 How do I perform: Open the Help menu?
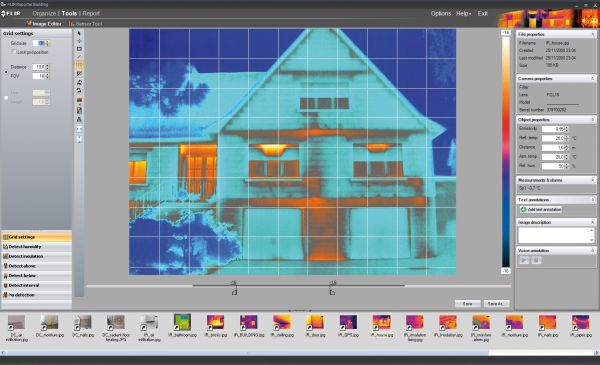[x=463, y=13]
